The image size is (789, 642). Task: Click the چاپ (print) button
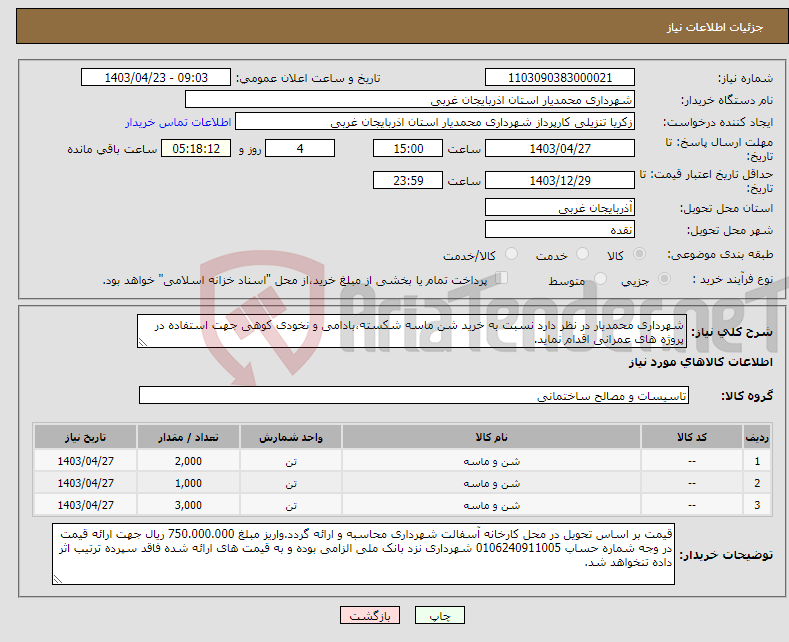439,615
